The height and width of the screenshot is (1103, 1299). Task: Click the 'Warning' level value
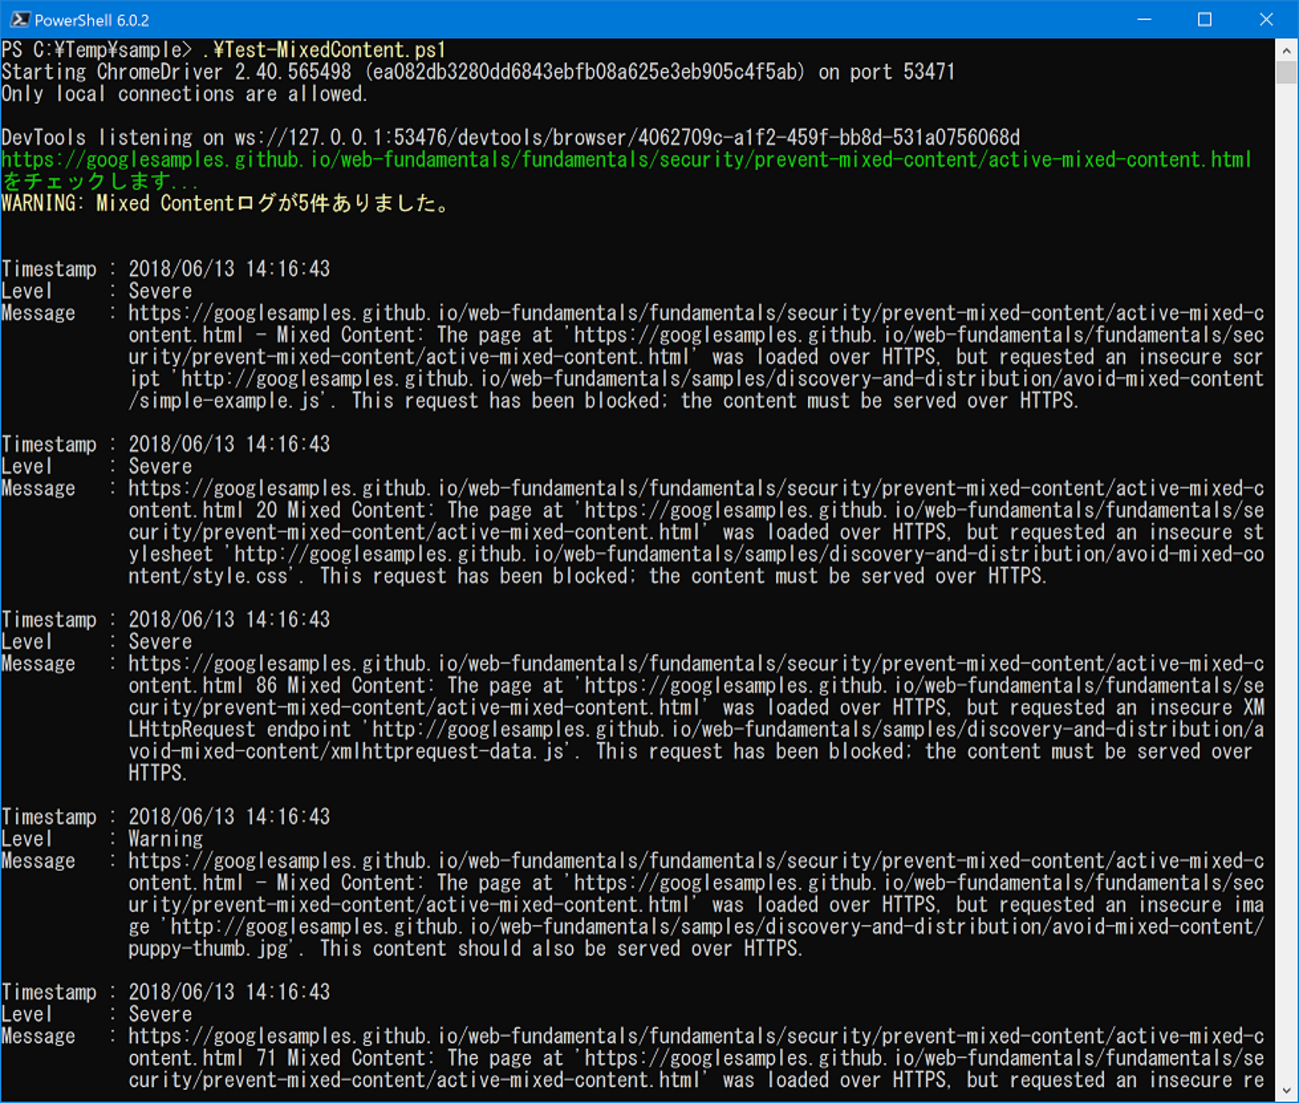pos(166,839)
